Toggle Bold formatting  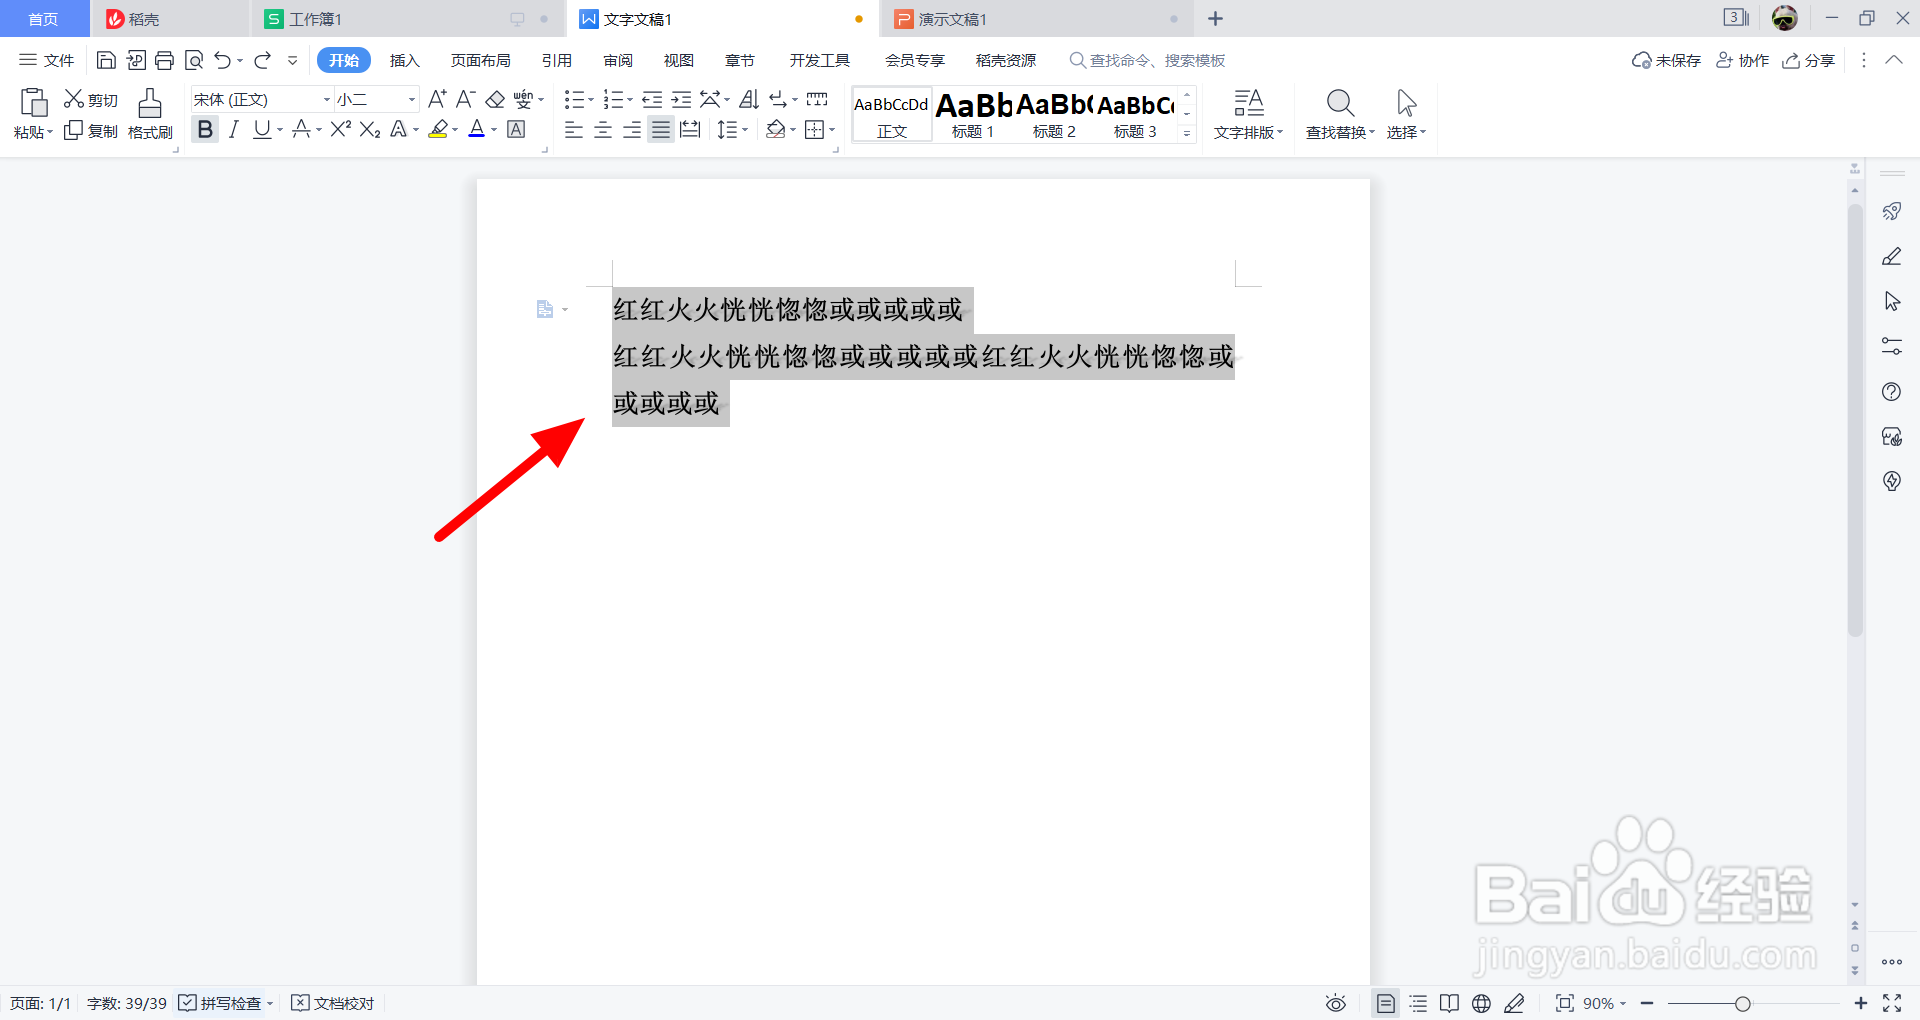[x=205, y=129]
